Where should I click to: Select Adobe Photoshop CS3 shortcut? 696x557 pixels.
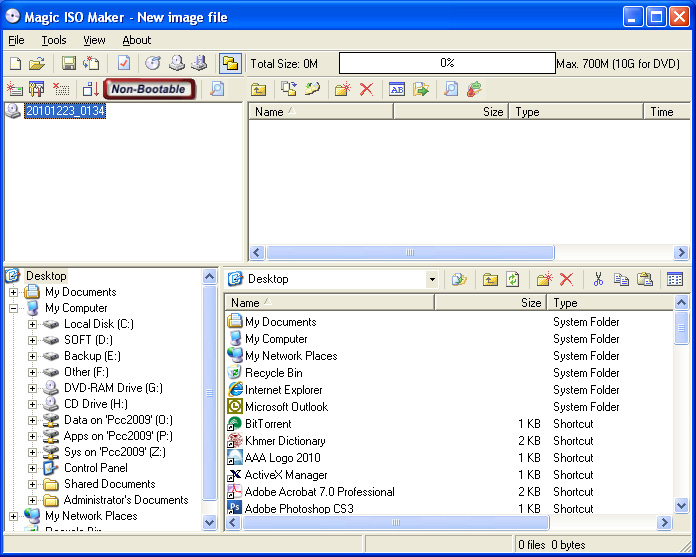coord(299,509)
